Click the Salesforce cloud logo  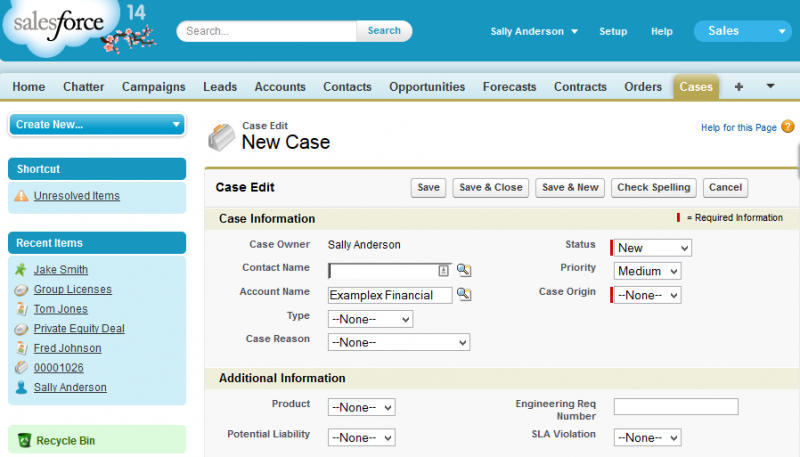(59, 26)
